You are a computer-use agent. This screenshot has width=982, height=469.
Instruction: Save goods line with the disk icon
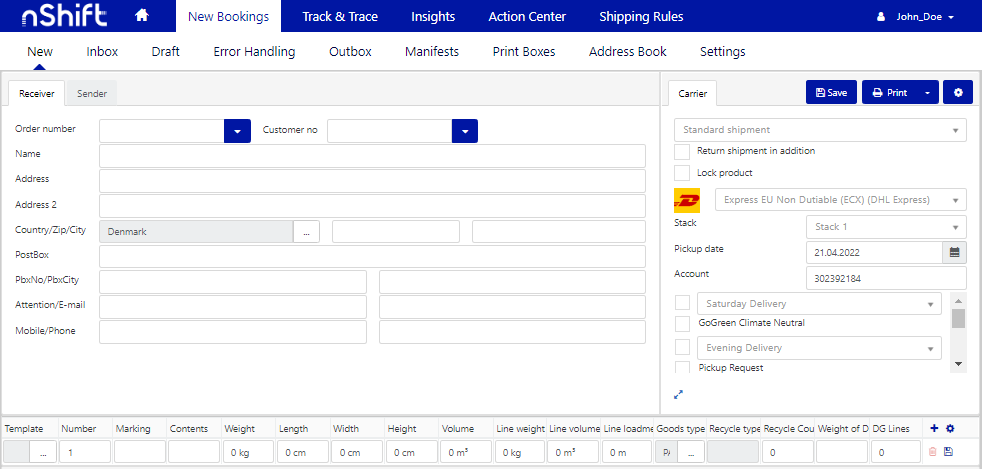948,451
